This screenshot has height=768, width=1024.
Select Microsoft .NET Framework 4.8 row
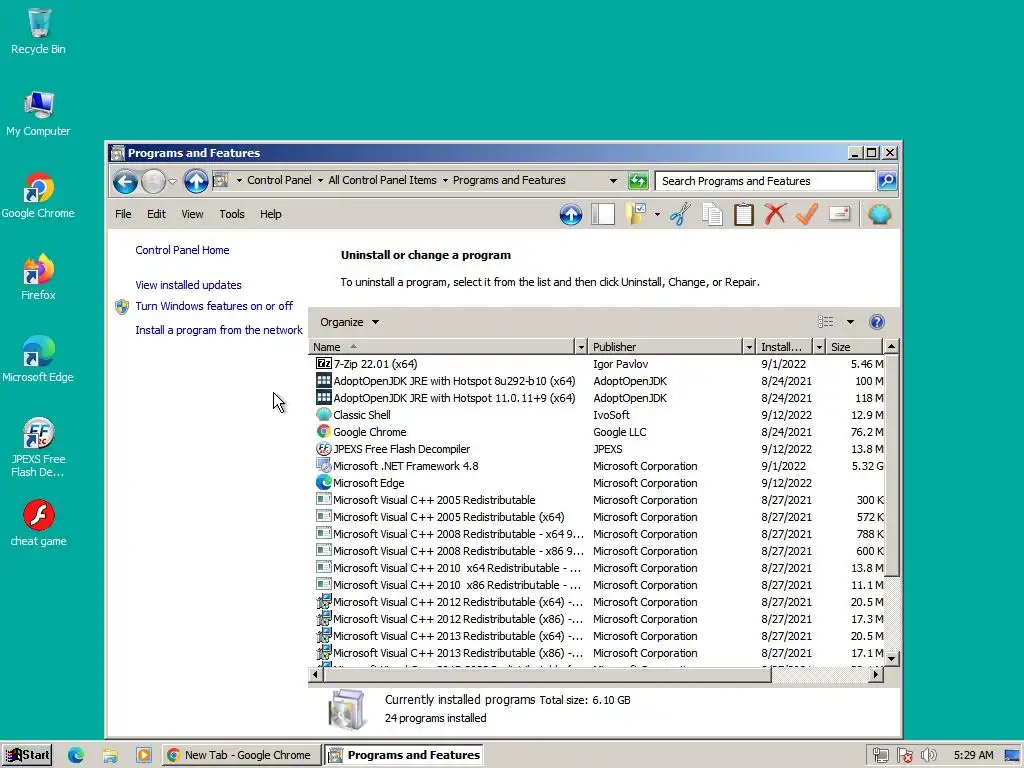coord(596,466)
